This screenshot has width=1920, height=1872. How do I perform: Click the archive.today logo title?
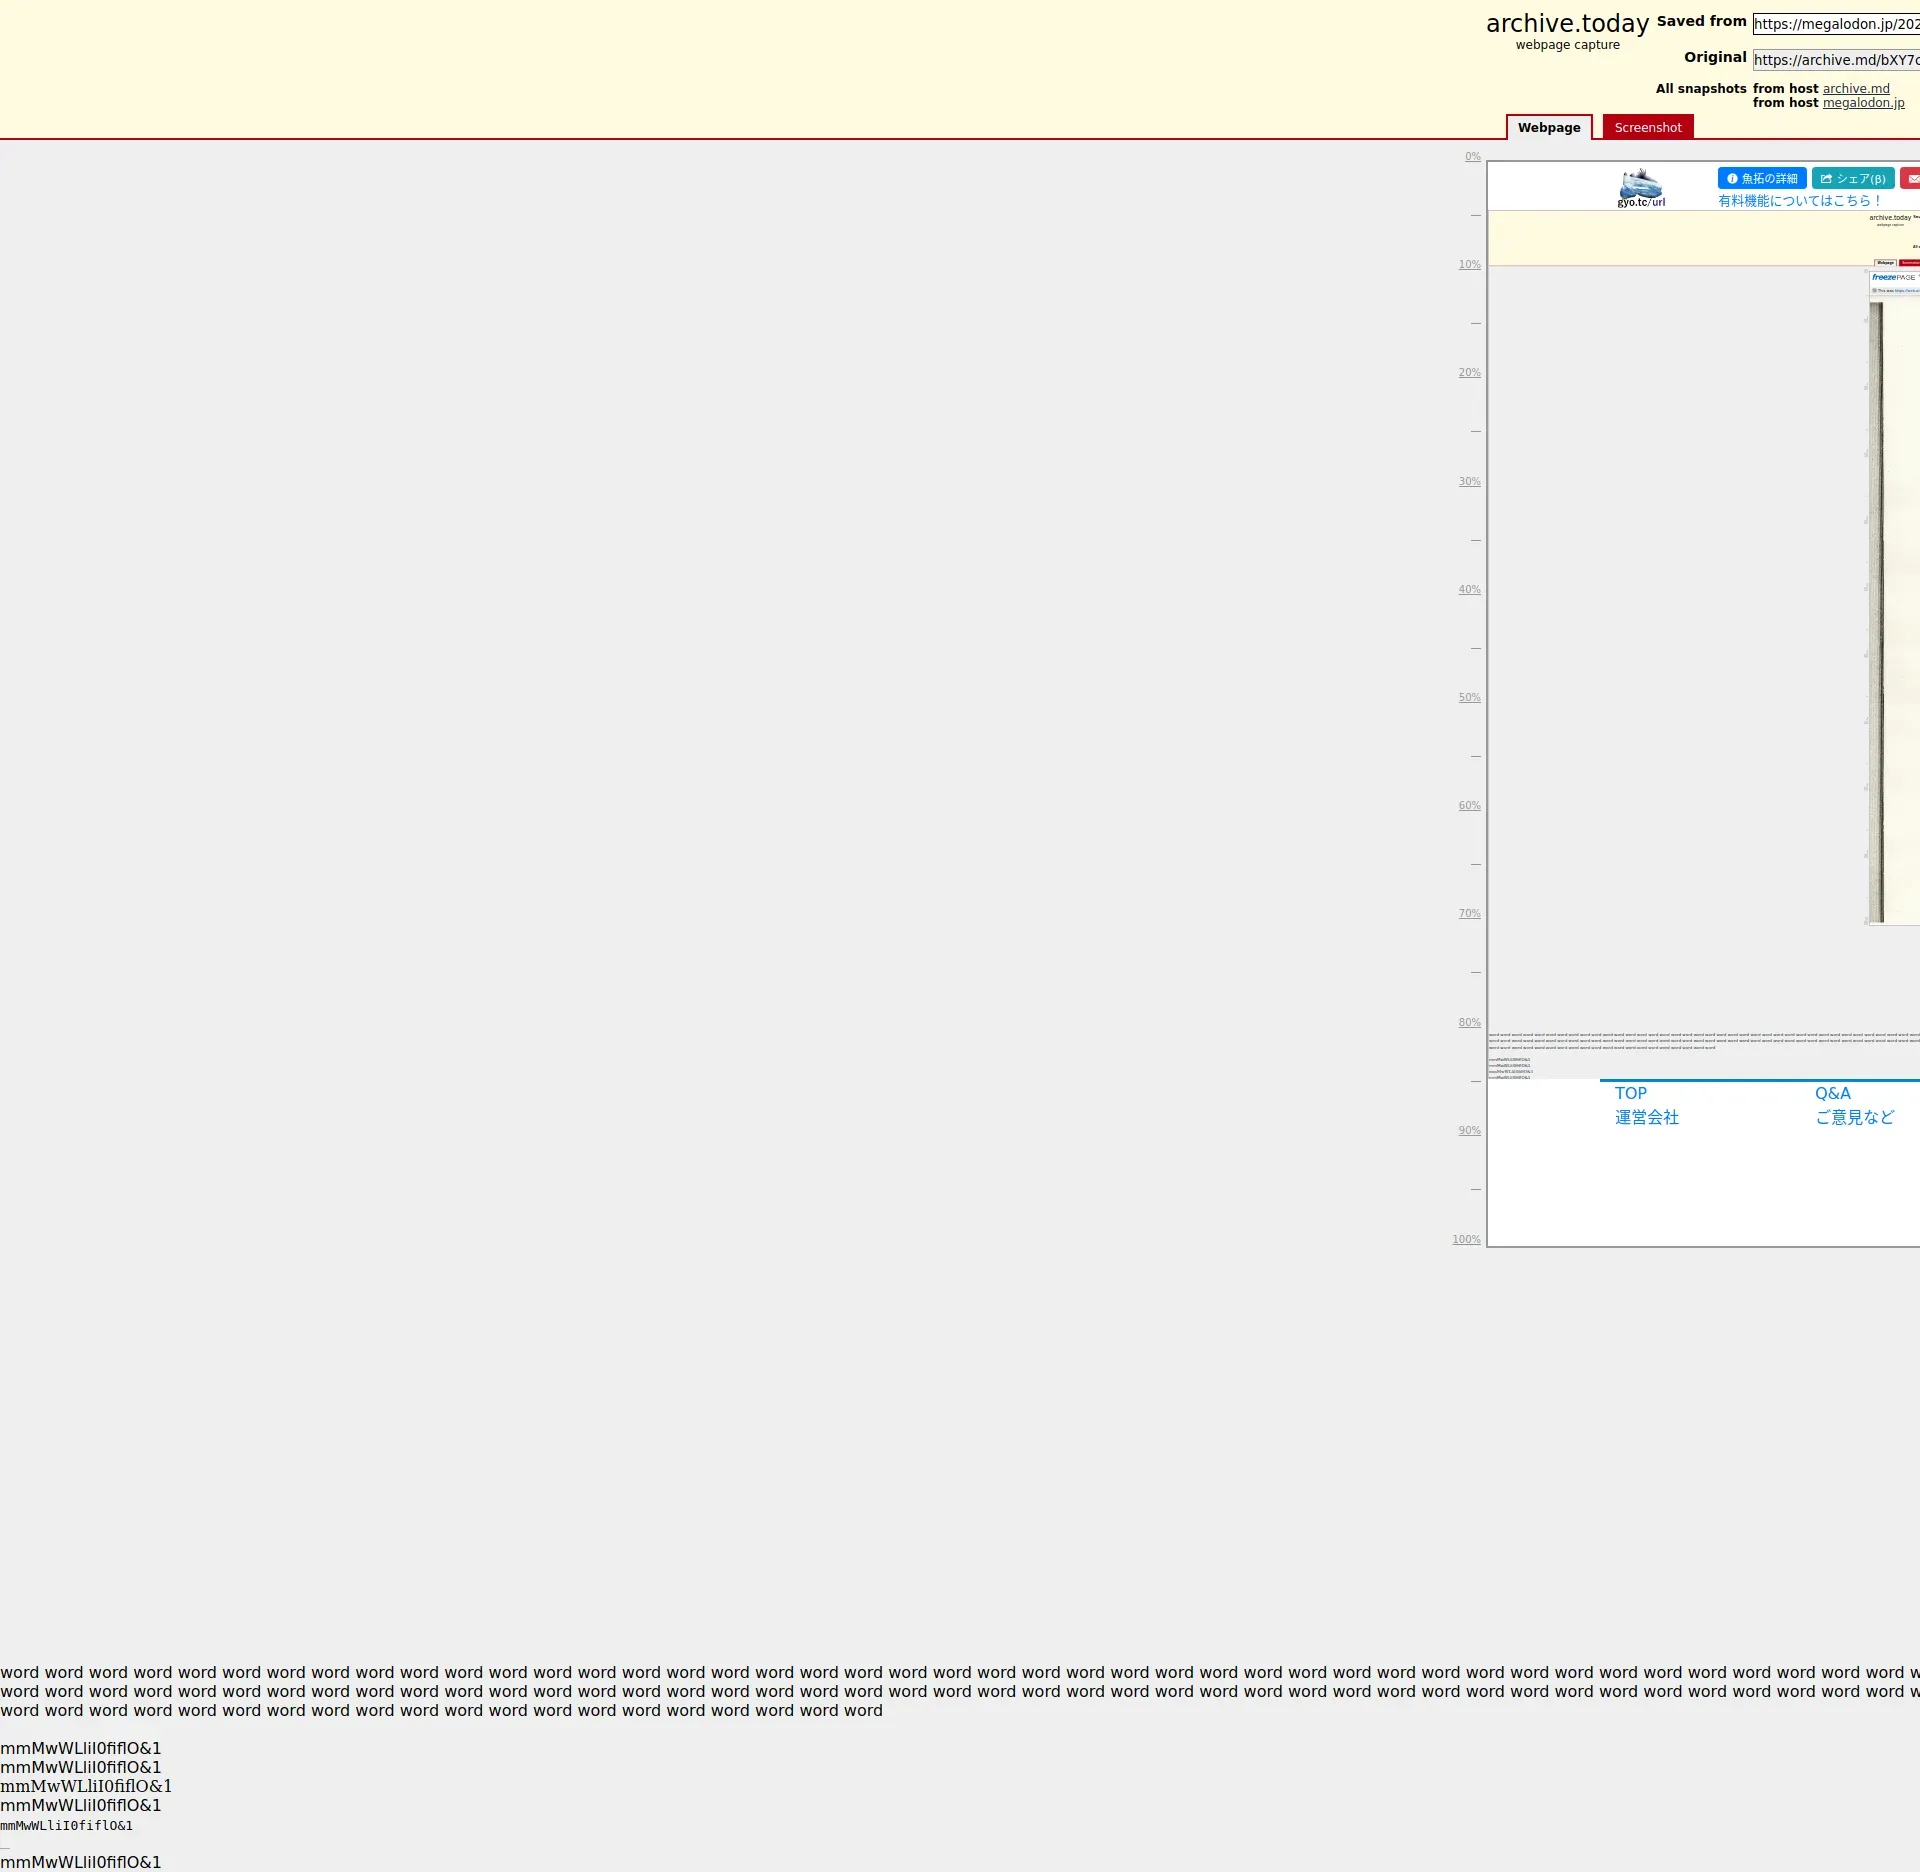tap(1566, 24)
